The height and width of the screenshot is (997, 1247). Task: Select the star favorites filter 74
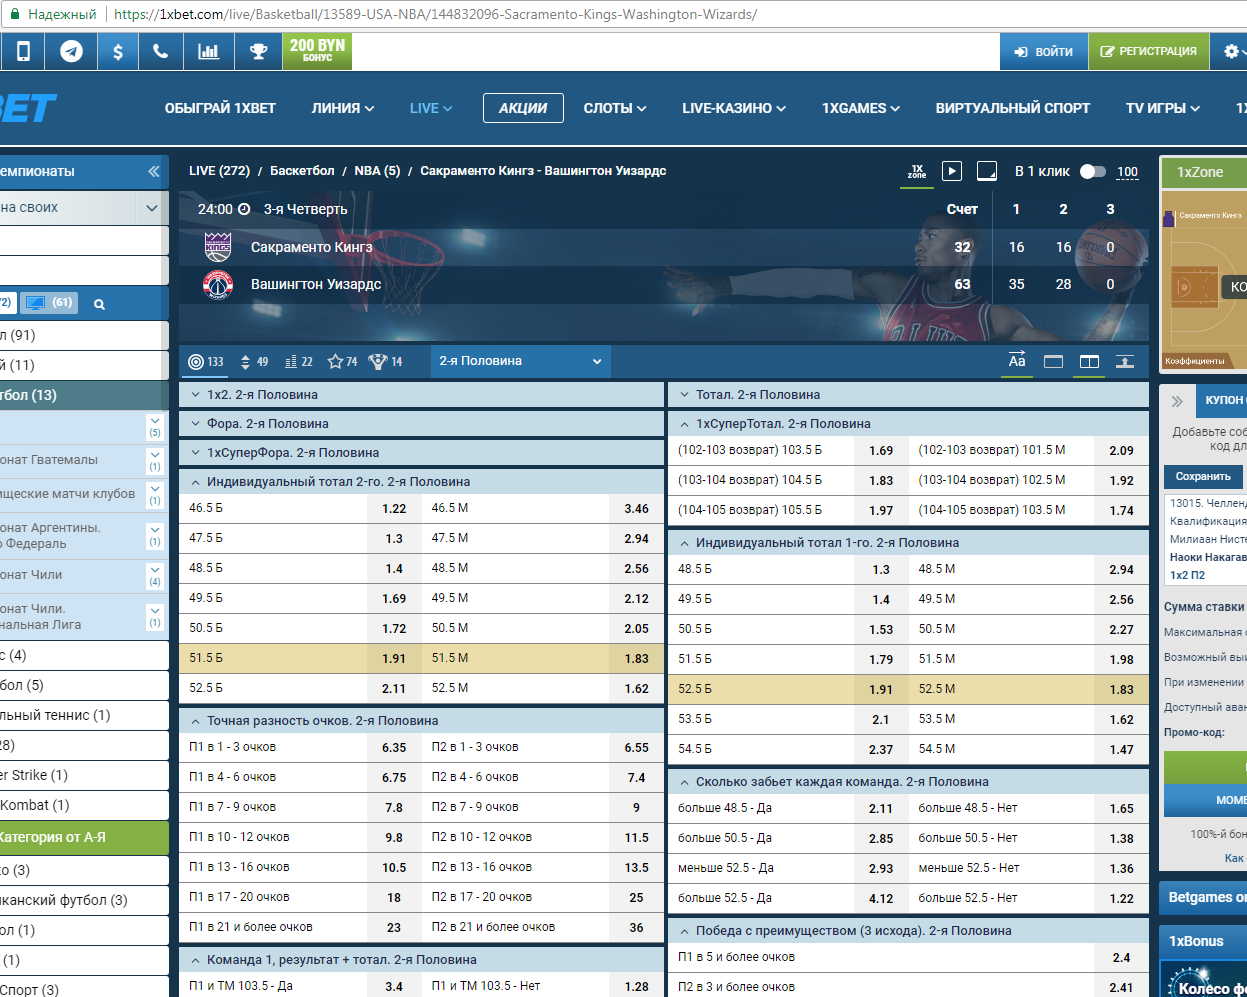[342, 362]
